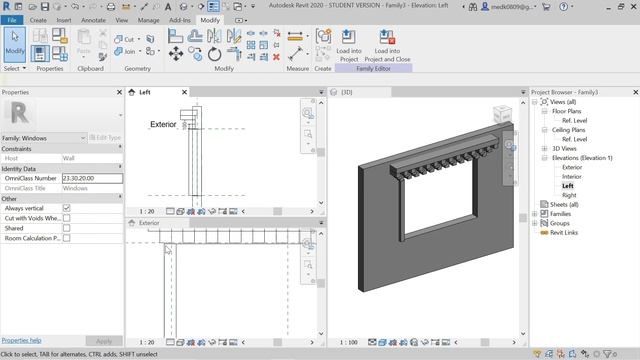Click Measure Between Two References tool
640x360 pixels.
296,53
